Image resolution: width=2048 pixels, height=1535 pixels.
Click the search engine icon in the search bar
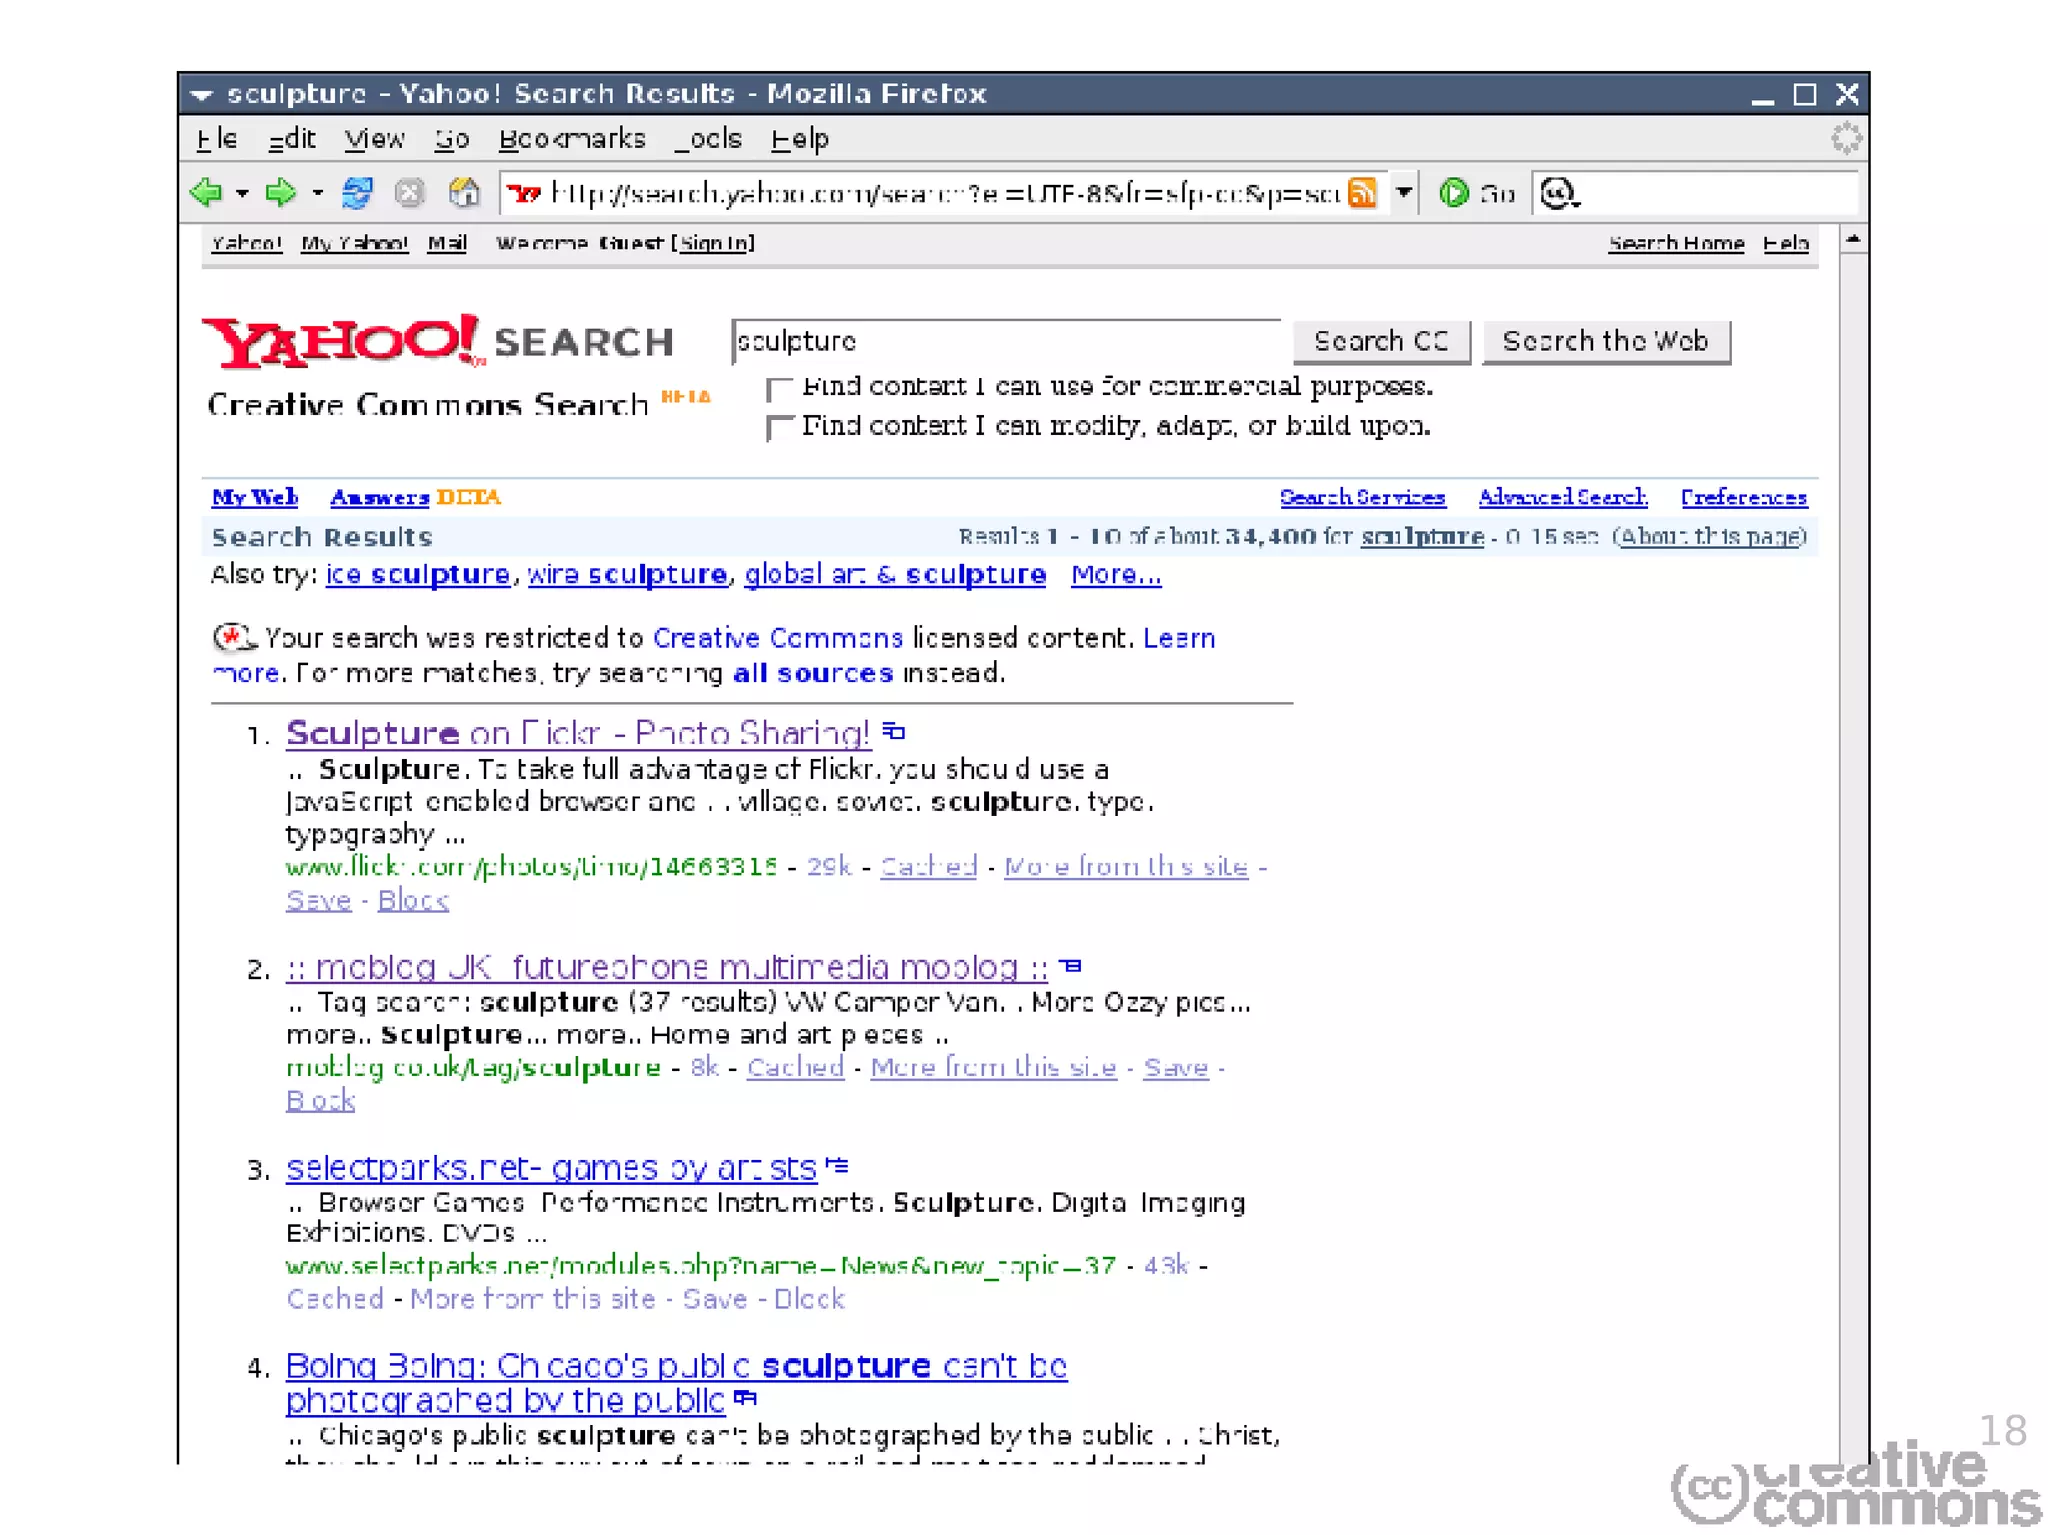1558,192
